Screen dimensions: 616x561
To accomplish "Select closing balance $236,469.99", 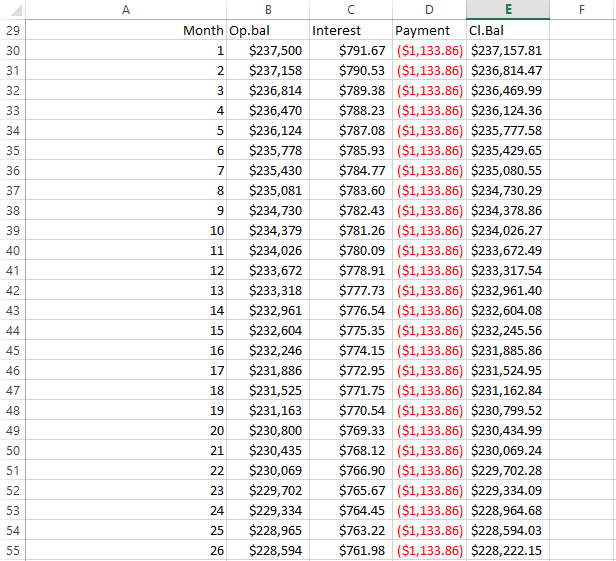I will point(508,90).
